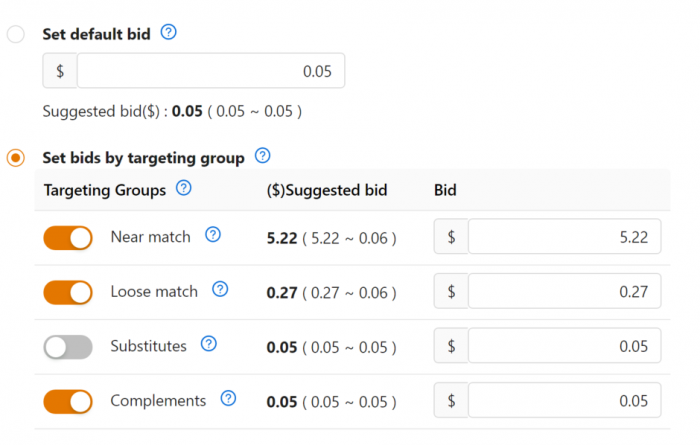Viewport: 700px width, 445px height.
Task: Click the default bid amount field
Action: (x=211, y=71)
